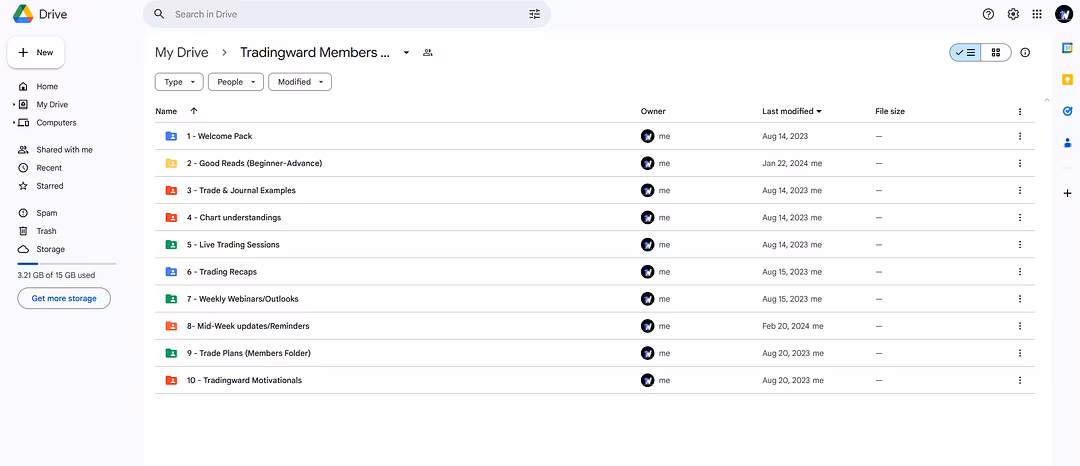Open Google Tasks in side panel
Image resolution: width=1080 pixels, height=466 pixels.
click(x=1067, y=111)
